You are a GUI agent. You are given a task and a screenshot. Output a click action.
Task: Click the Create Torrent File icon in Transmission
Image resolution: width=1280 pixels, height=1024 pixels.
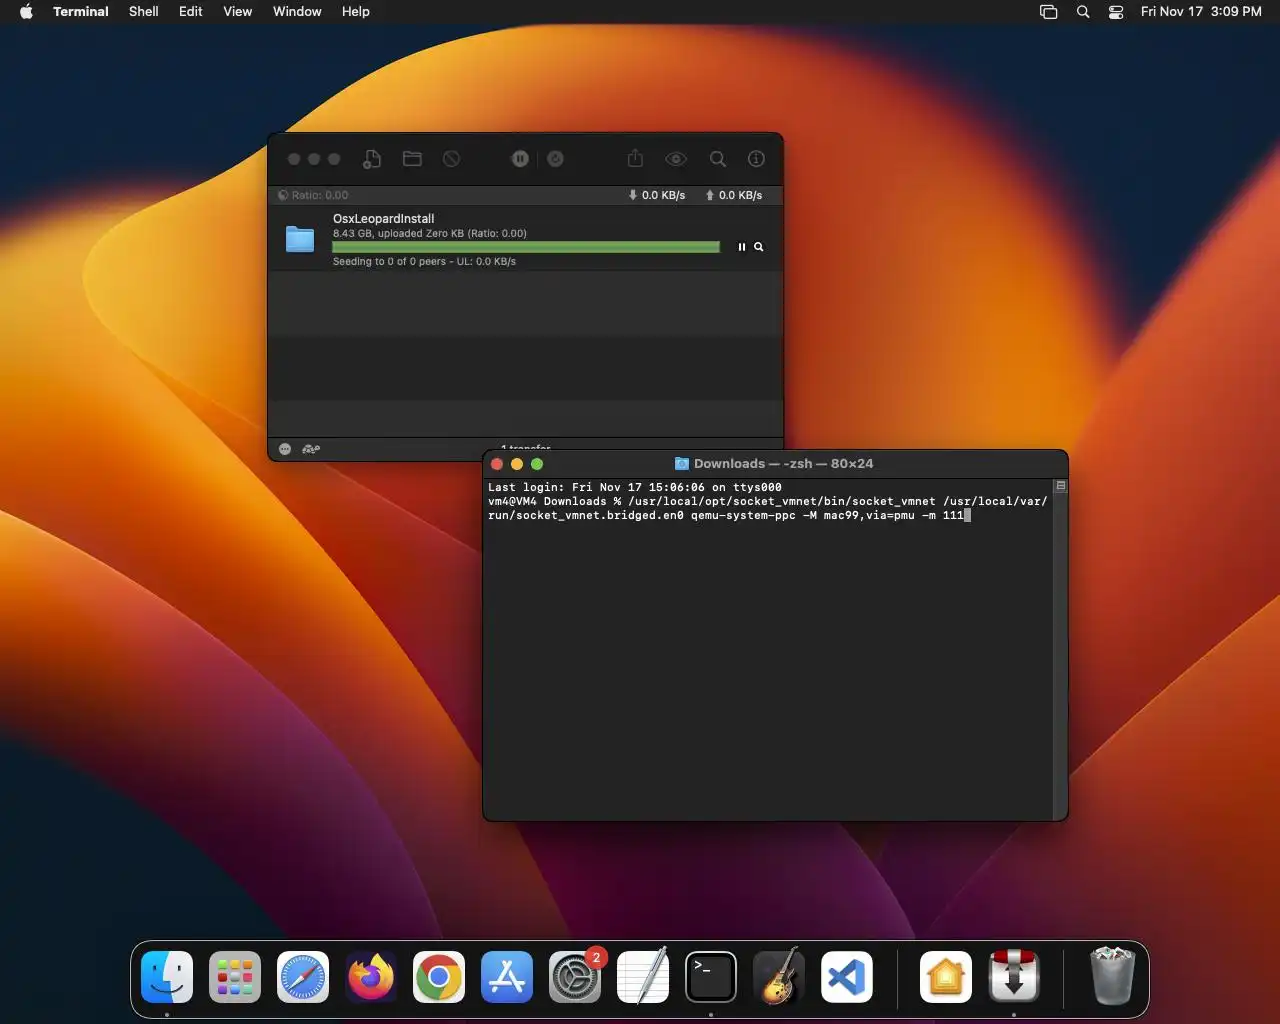click(372, 159)
